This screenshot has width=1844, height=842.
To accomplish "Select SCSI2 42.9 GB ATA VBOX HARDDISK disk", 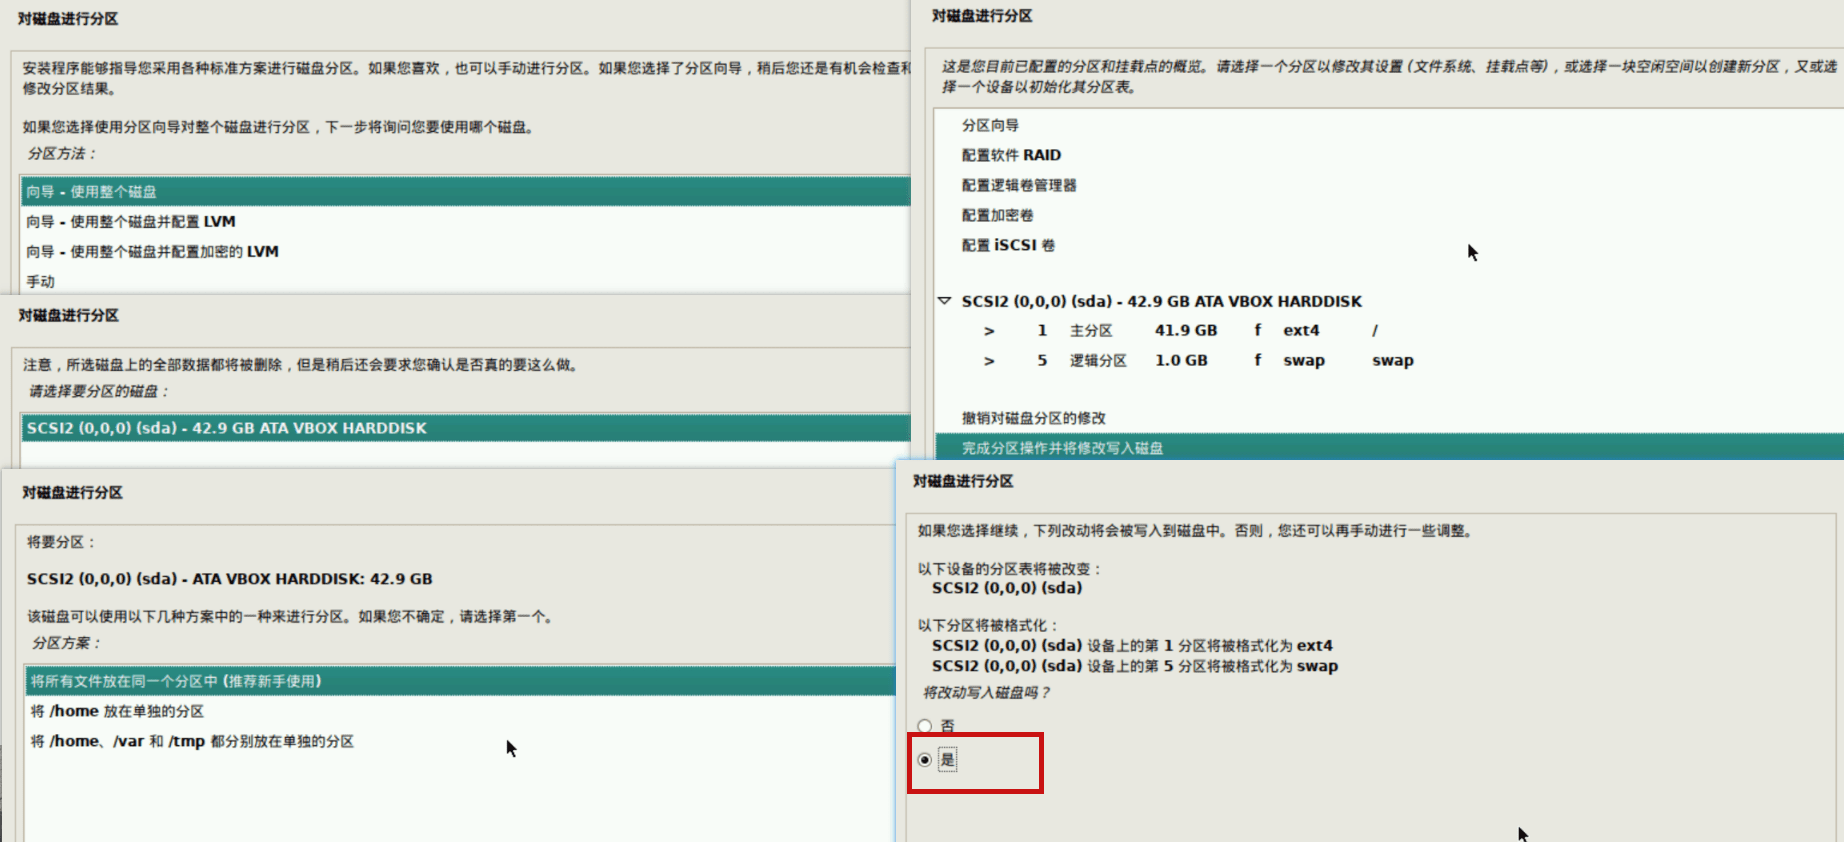I will click(227, 428).
